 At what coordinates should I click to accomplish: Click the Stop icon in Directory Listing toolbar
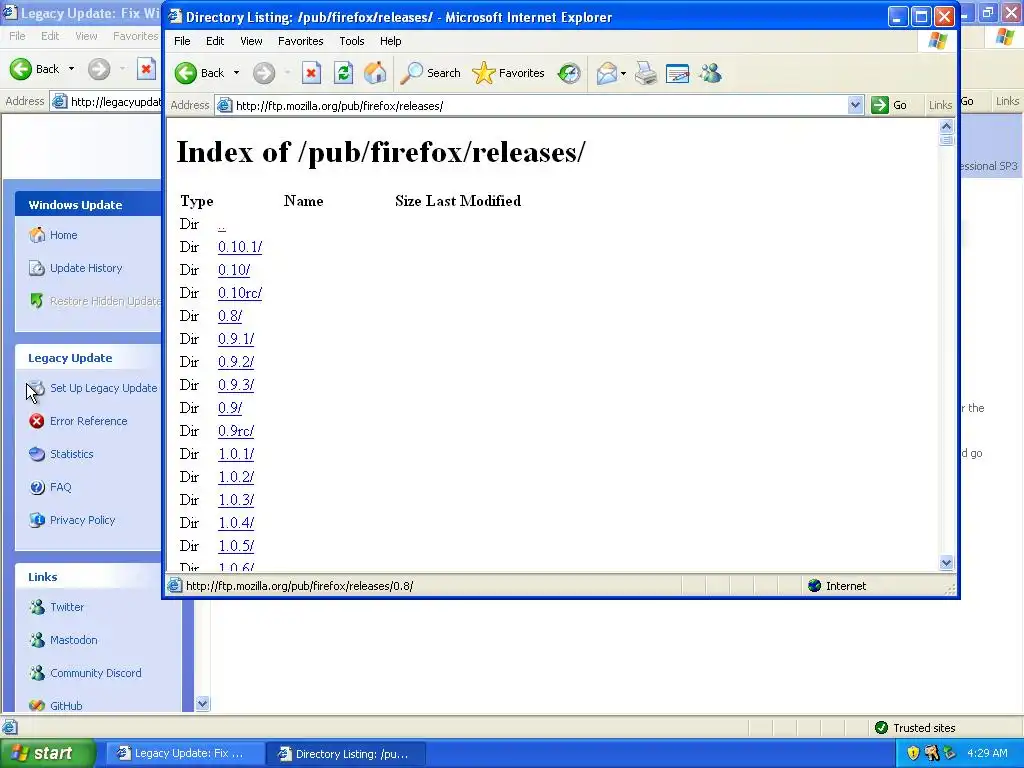pos(311,73)
